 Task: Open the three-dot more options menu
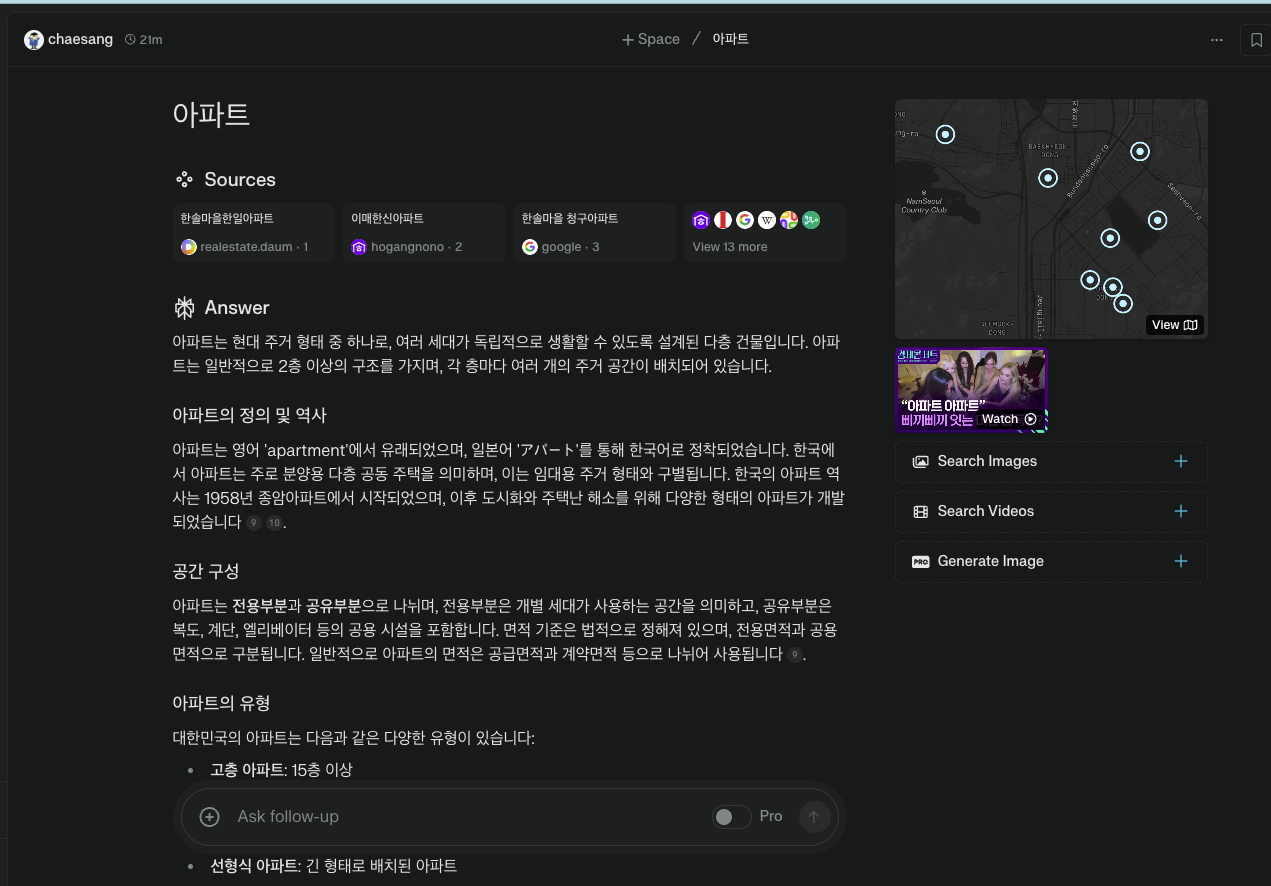(x=1216, y=40)
